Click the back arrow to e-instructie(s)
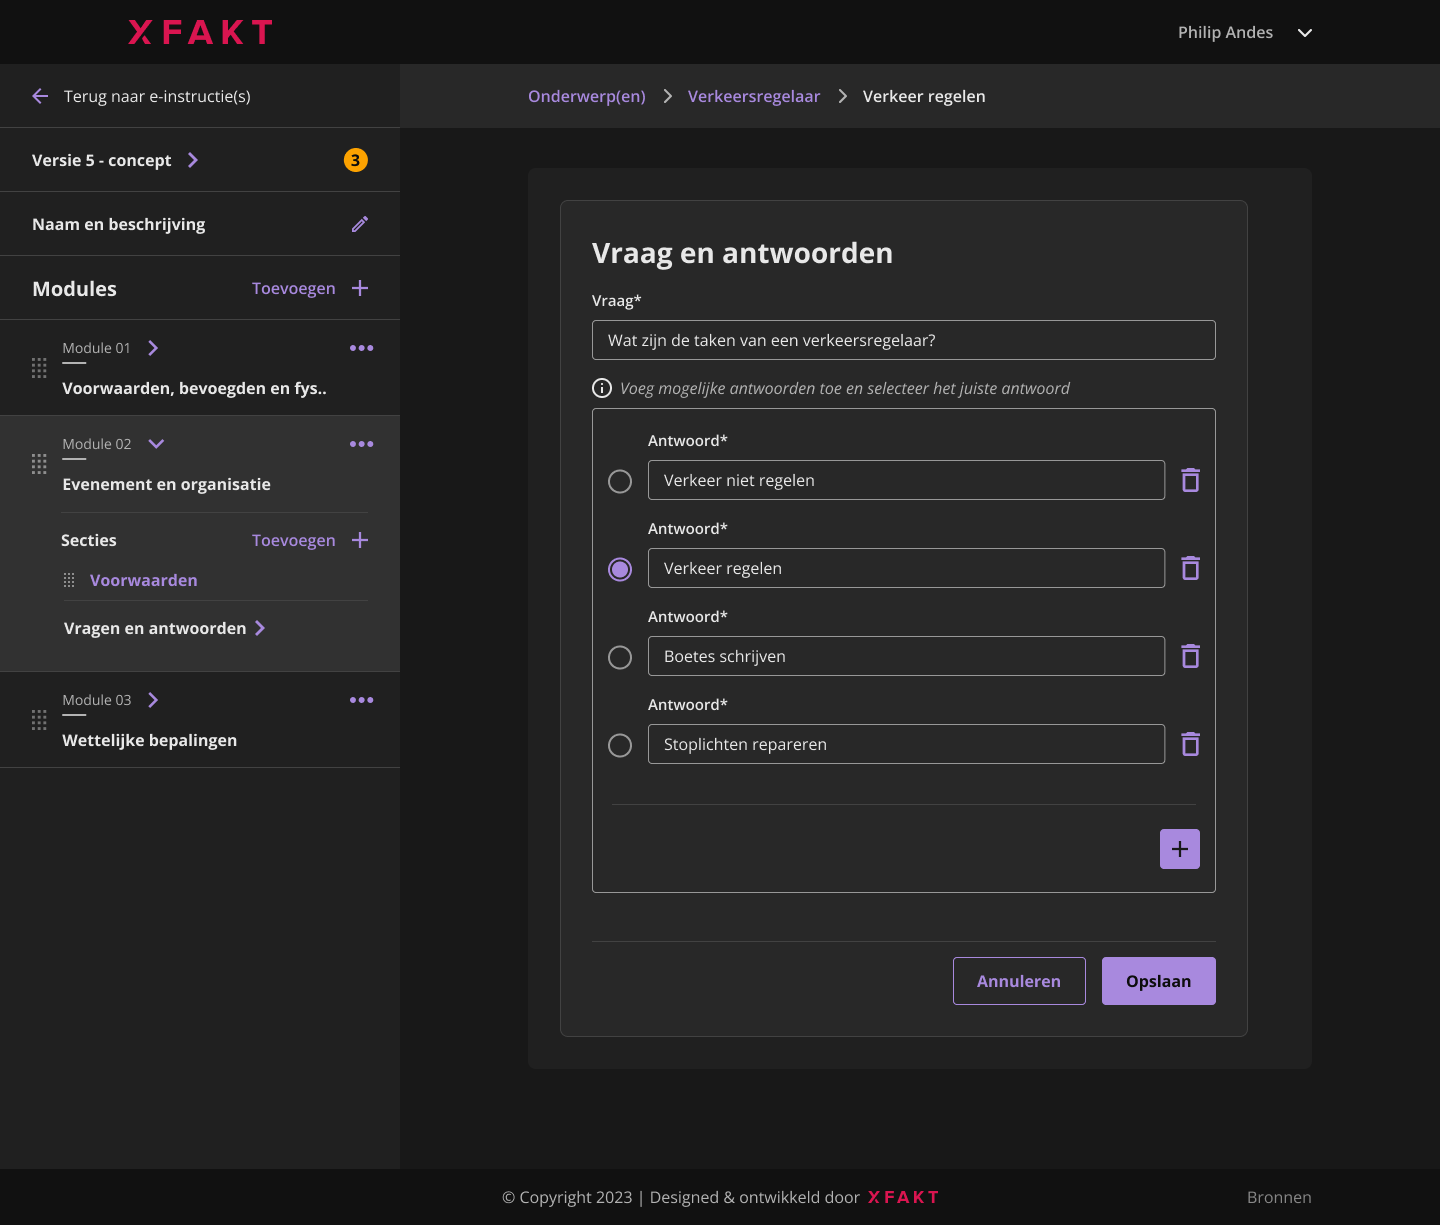1440x1225 pixels. [x=40, y=96]
